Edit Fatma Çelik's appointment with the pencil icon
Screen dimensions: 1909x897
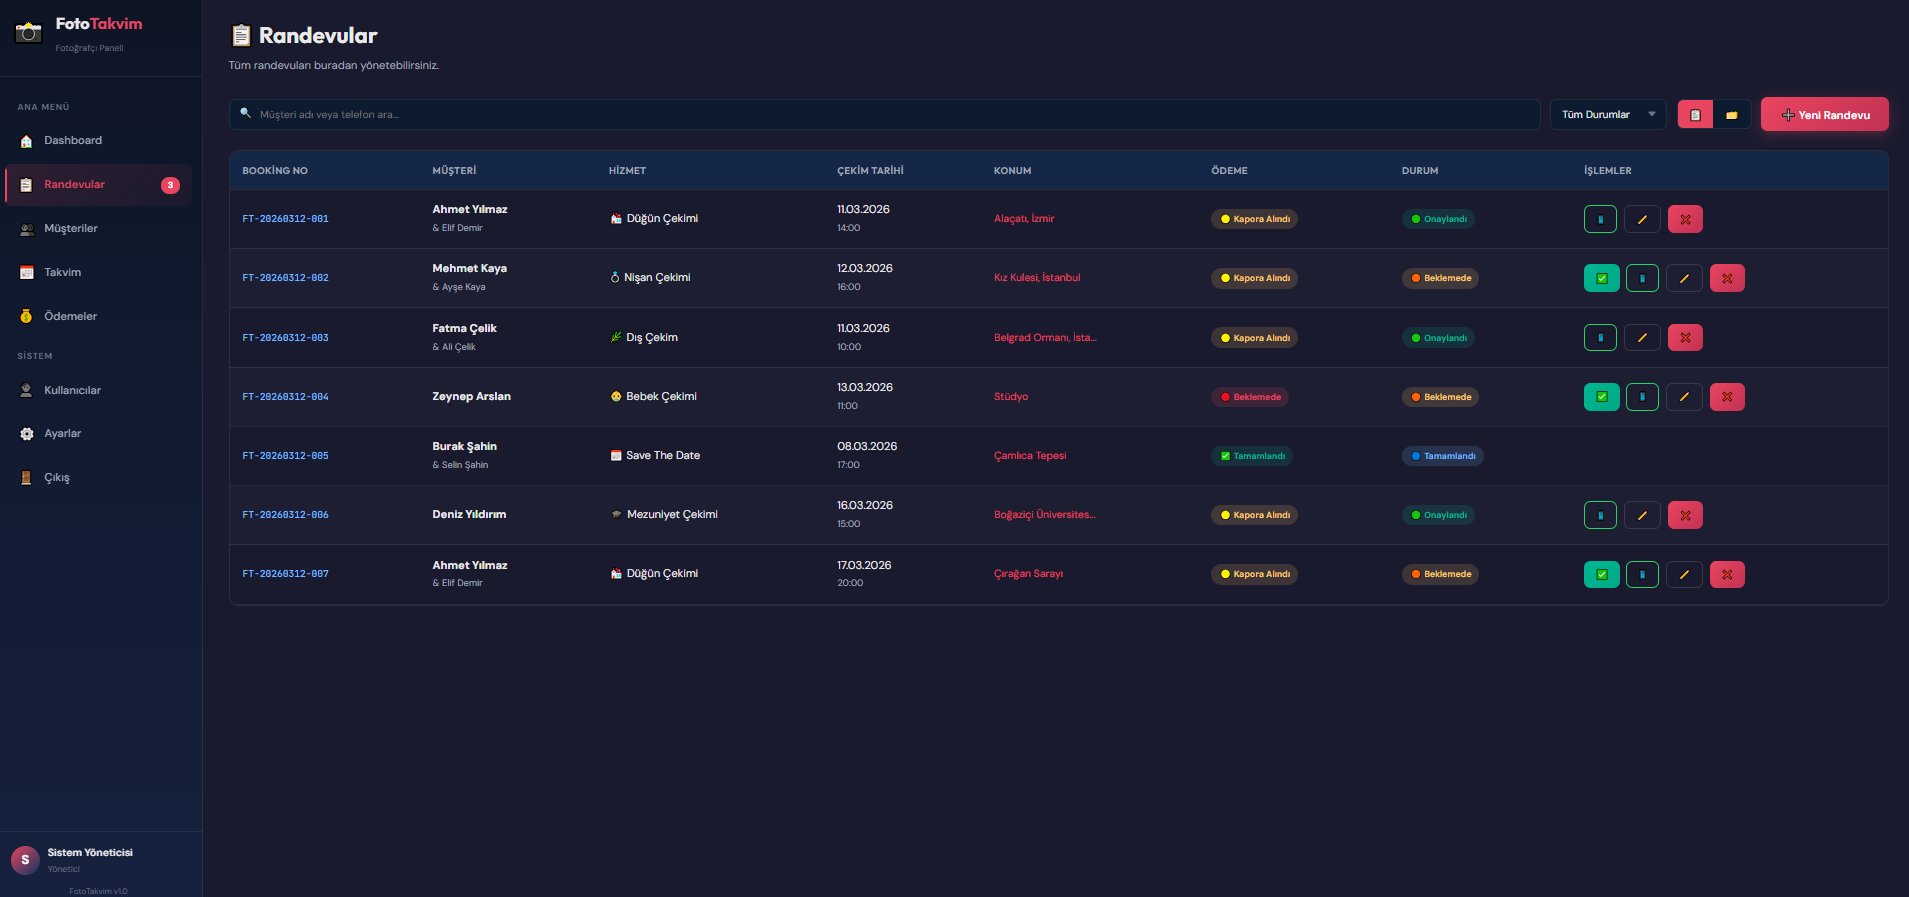coord(1642,338)
